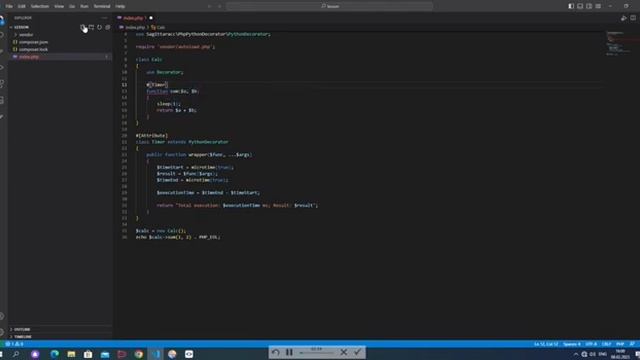Click line 11 #[Timer] attribute text
The height and width of the screenshot is (360, 640).
pyautogui.click(x=157, y=85)
